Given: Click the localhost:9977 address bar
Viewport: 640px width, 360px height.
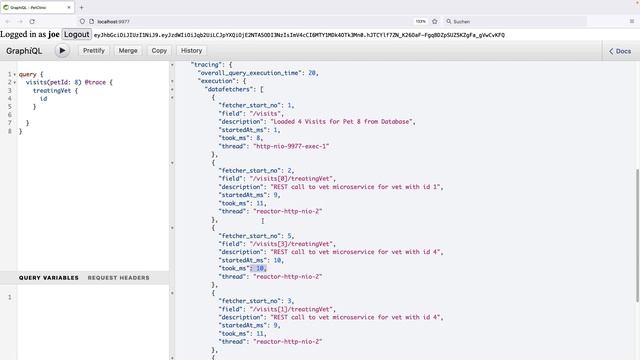Looking at the screenshot, I should coord(245,21).
